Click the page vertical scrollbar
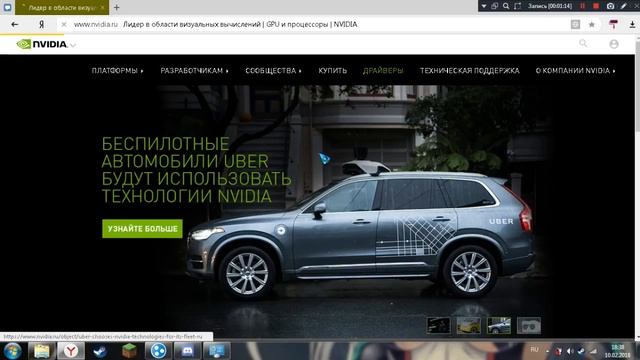 click(637, 187)
